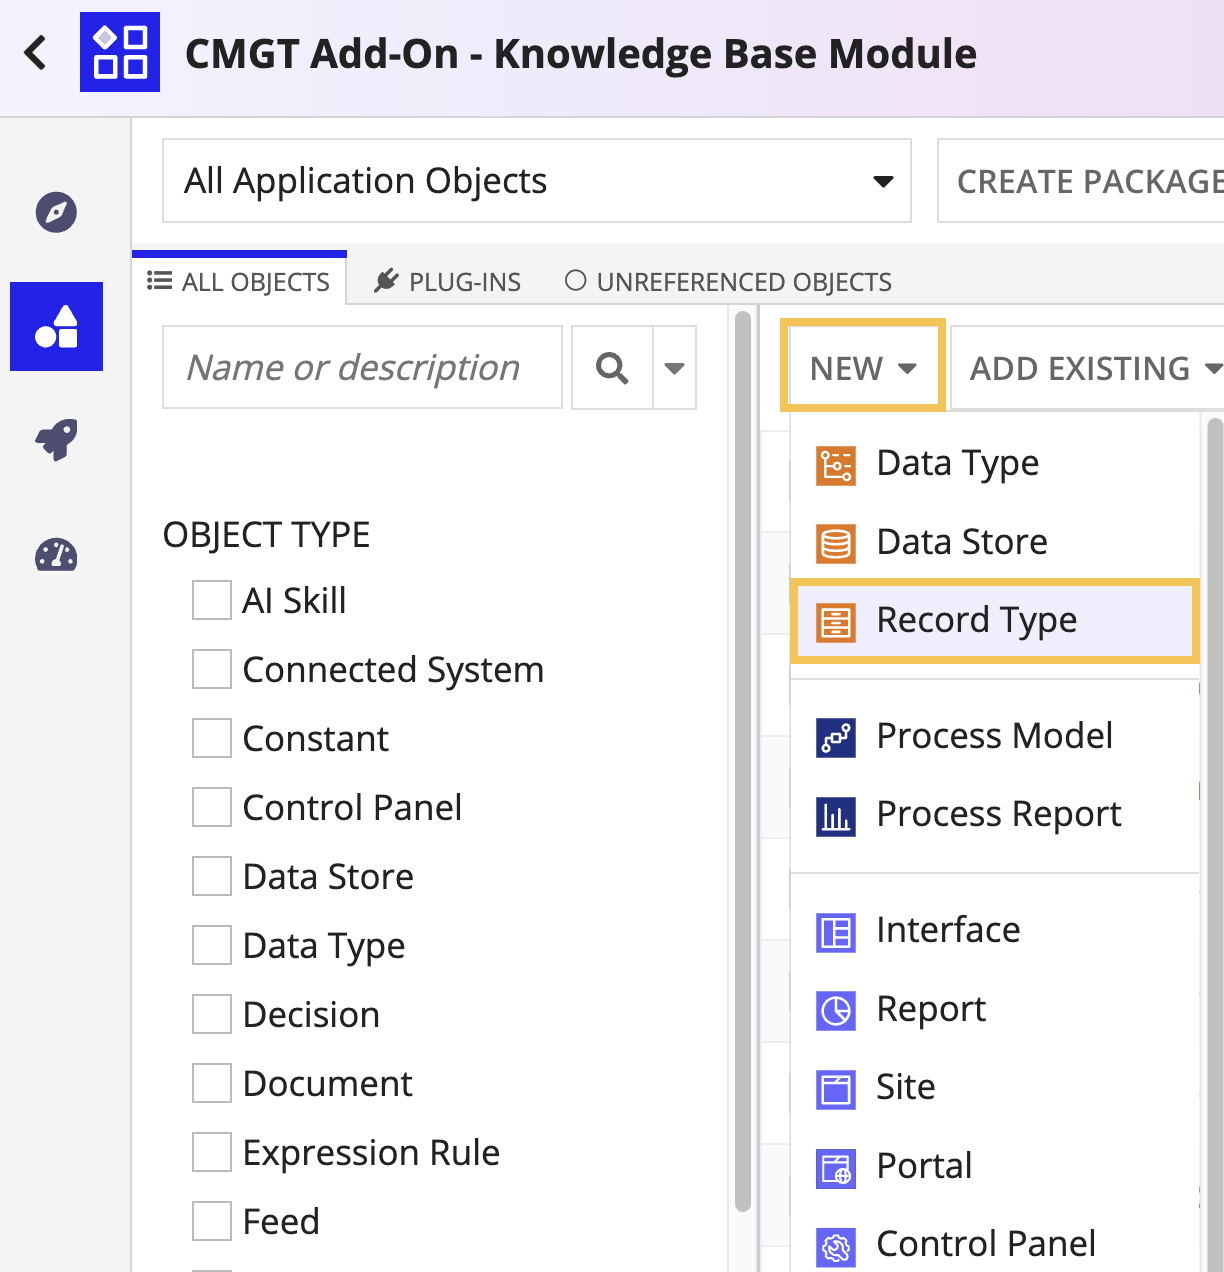This screenshot has height=1272, width=1224.
Task: Check the Document object type
Action: coord(212,1083)
